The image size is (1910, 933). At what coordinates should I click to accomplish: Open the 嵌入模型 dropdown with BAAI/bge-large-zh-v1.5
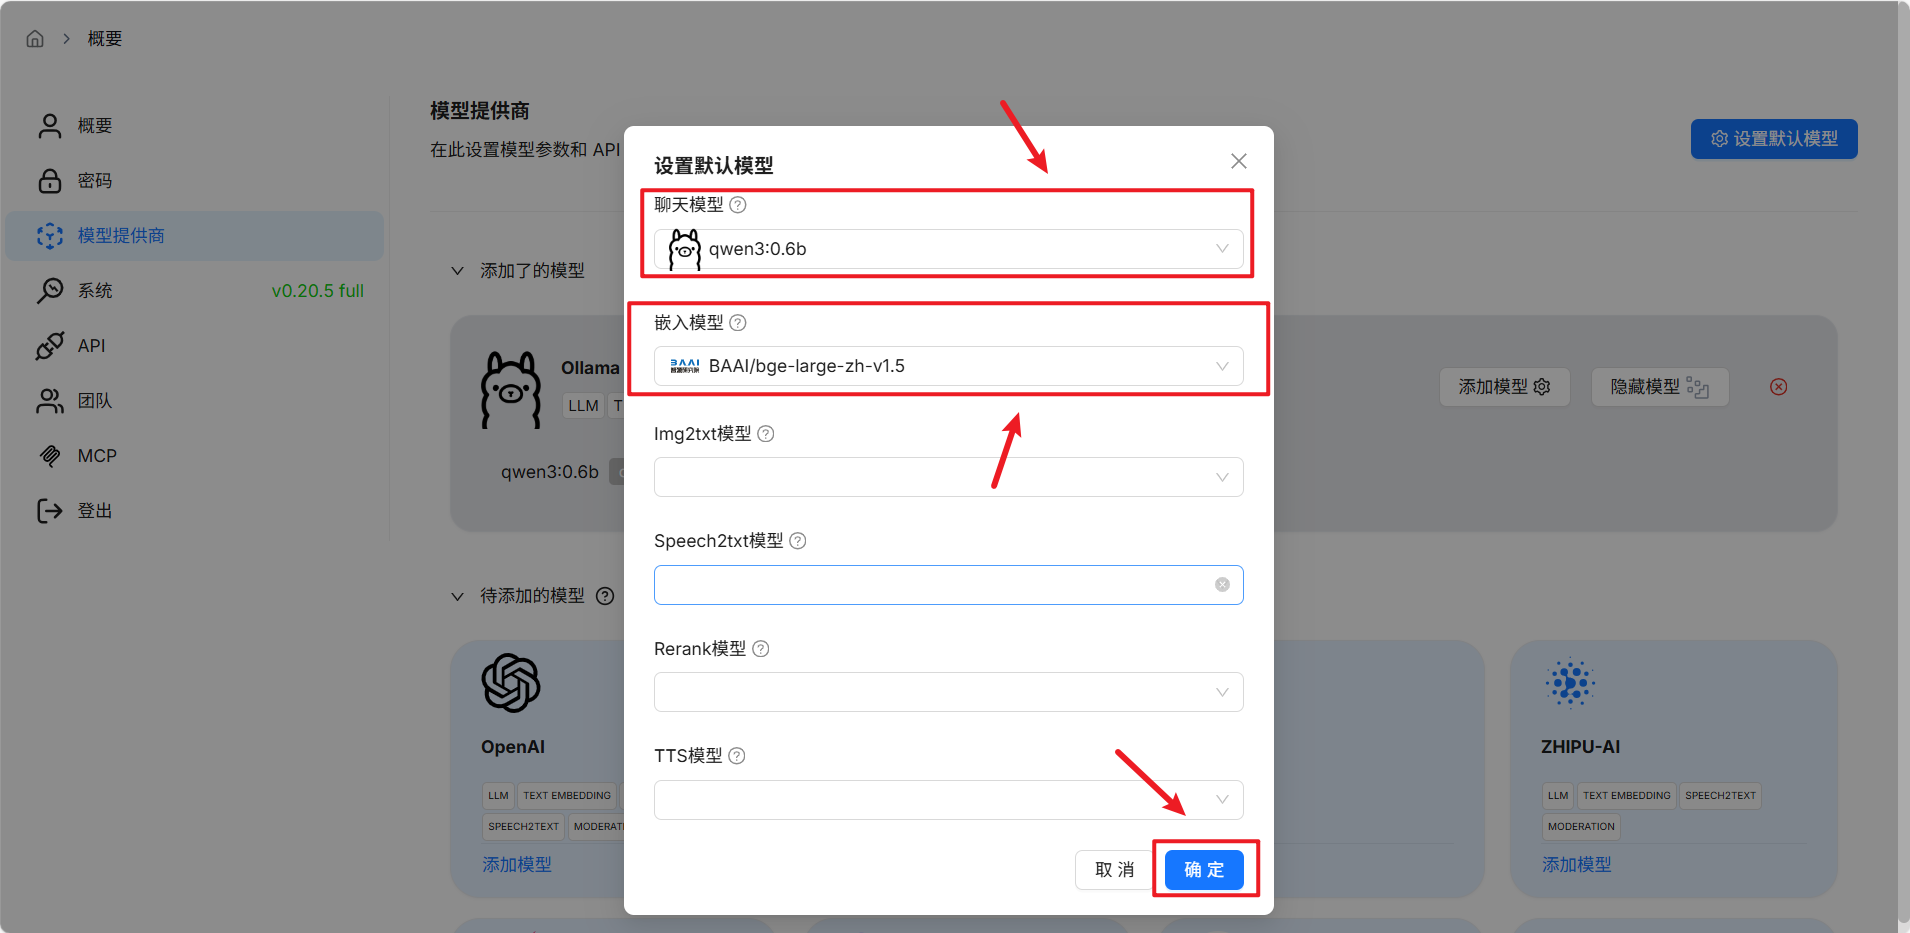(x=948, y=366)
